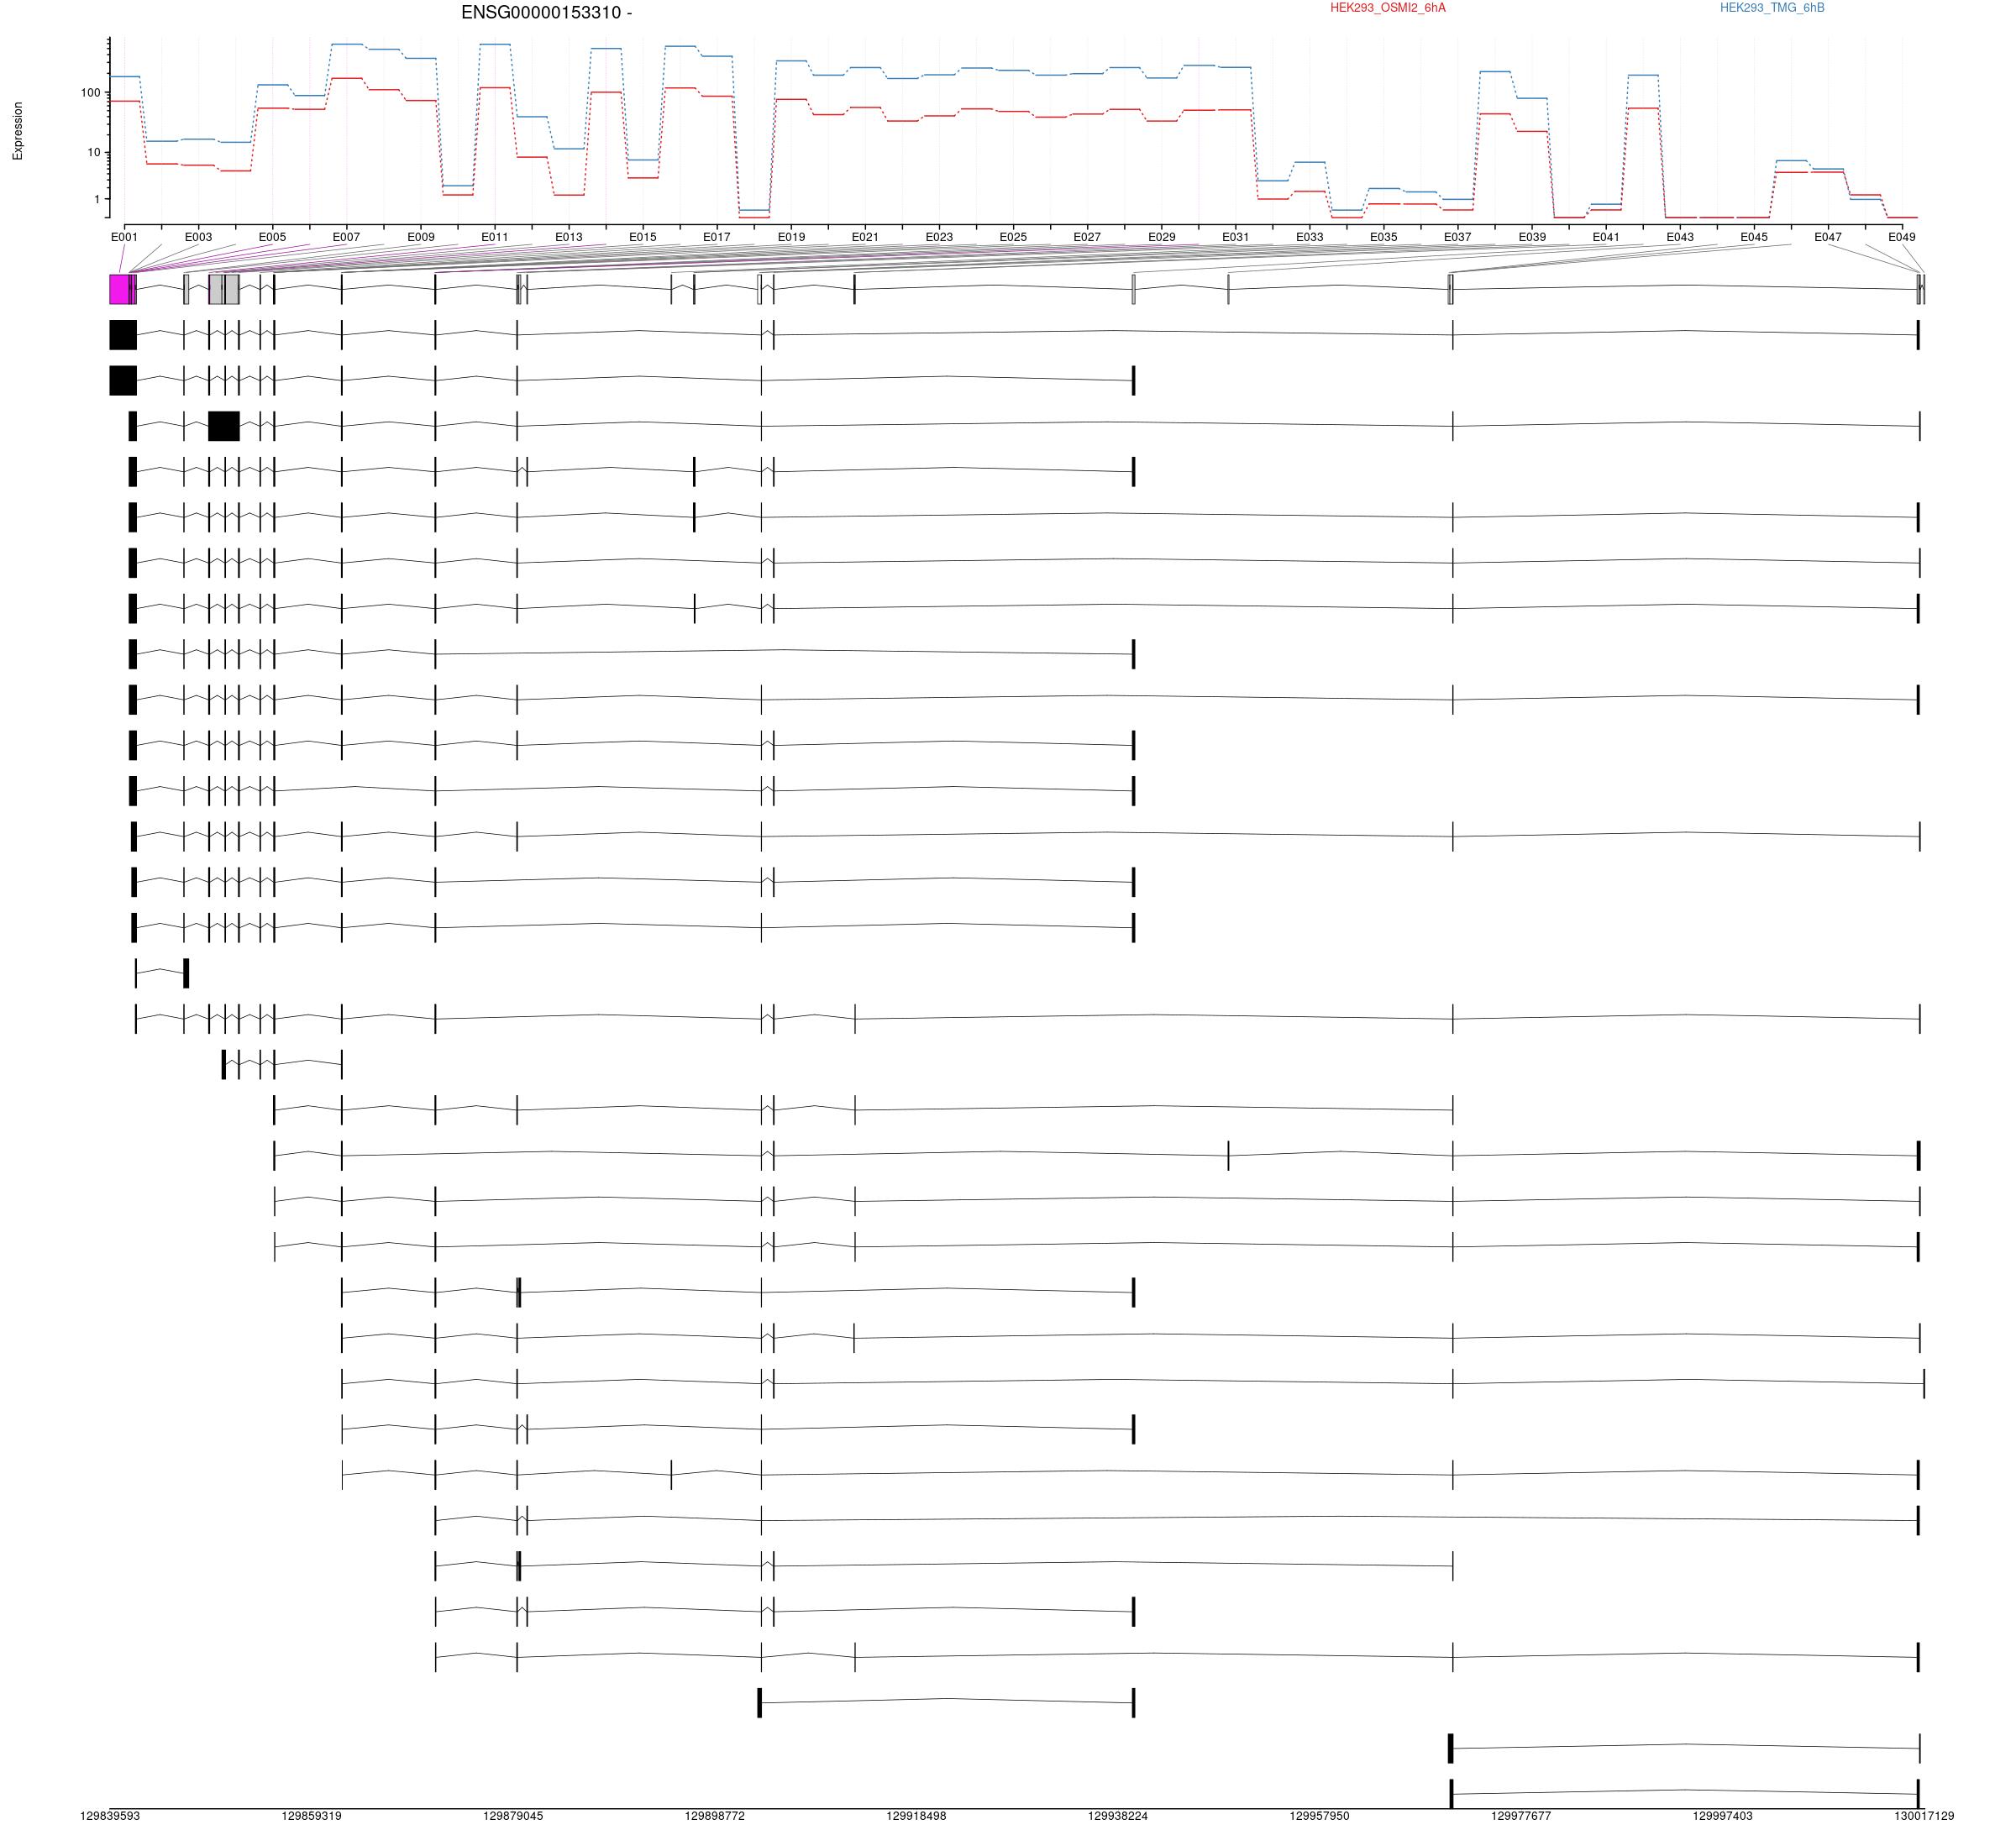Click genomic coordinate 129879045
Viewport: 2016px width, 1830px height.
point(513,1816)
